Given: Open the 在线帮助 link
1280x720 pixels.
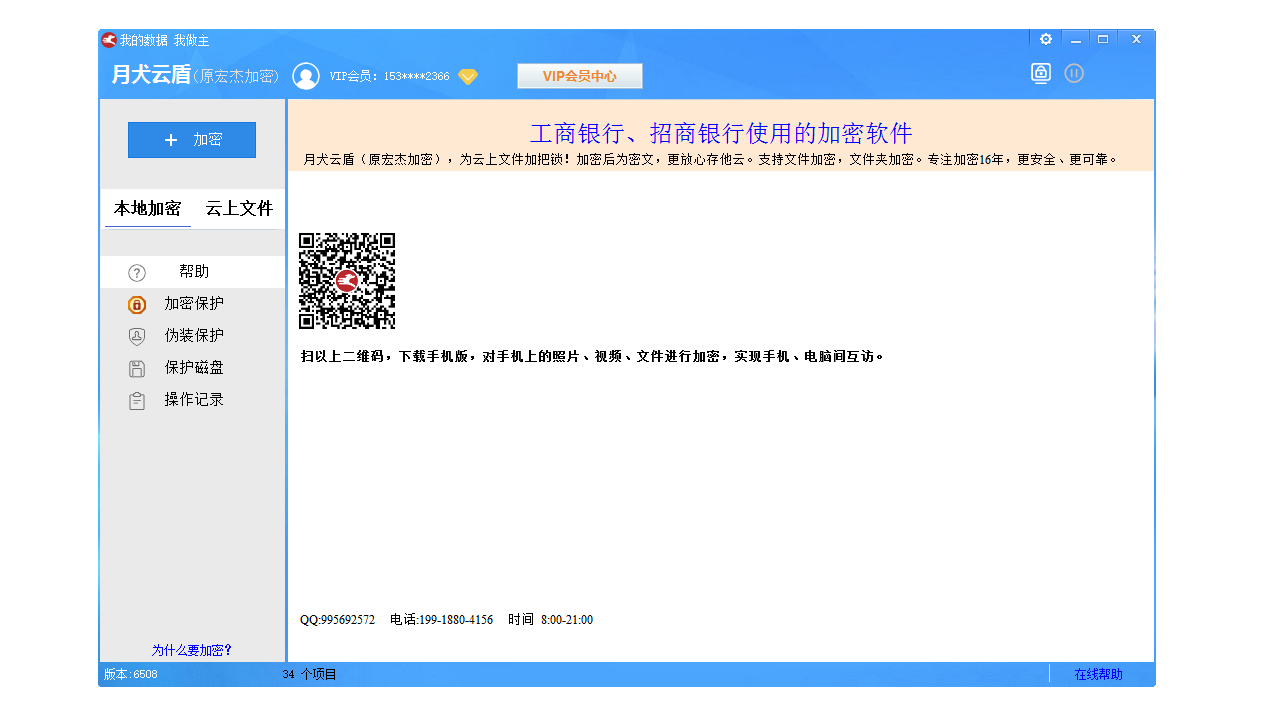Looking at the screenshot, I should (1096, 674).
